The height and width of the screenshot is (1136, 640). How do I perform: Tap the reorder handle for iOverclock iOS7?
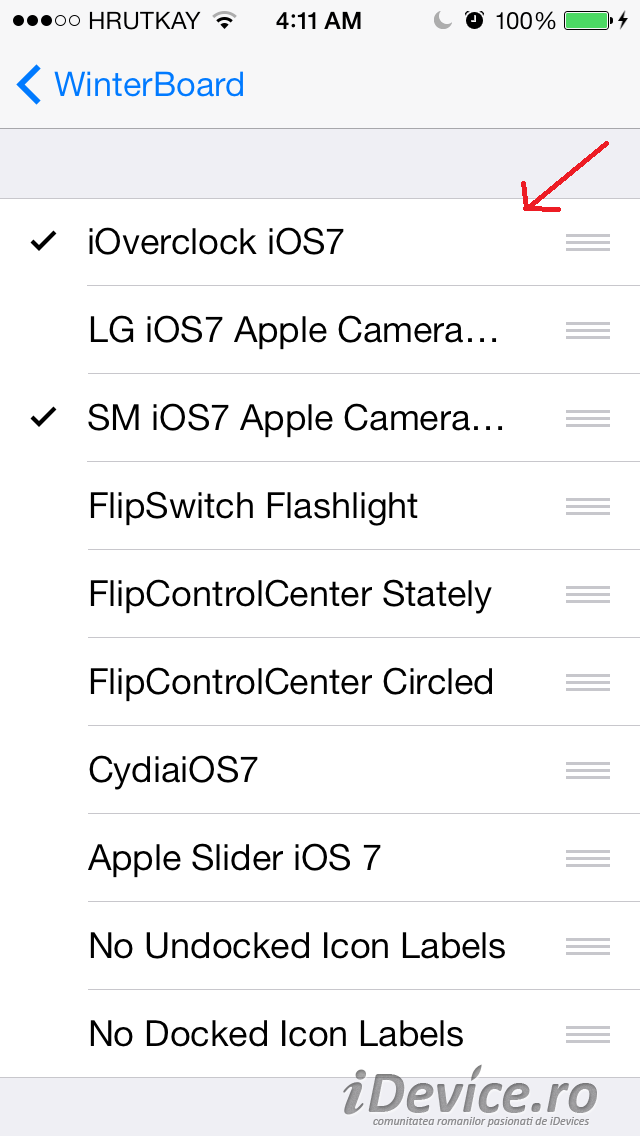[587, 242]
